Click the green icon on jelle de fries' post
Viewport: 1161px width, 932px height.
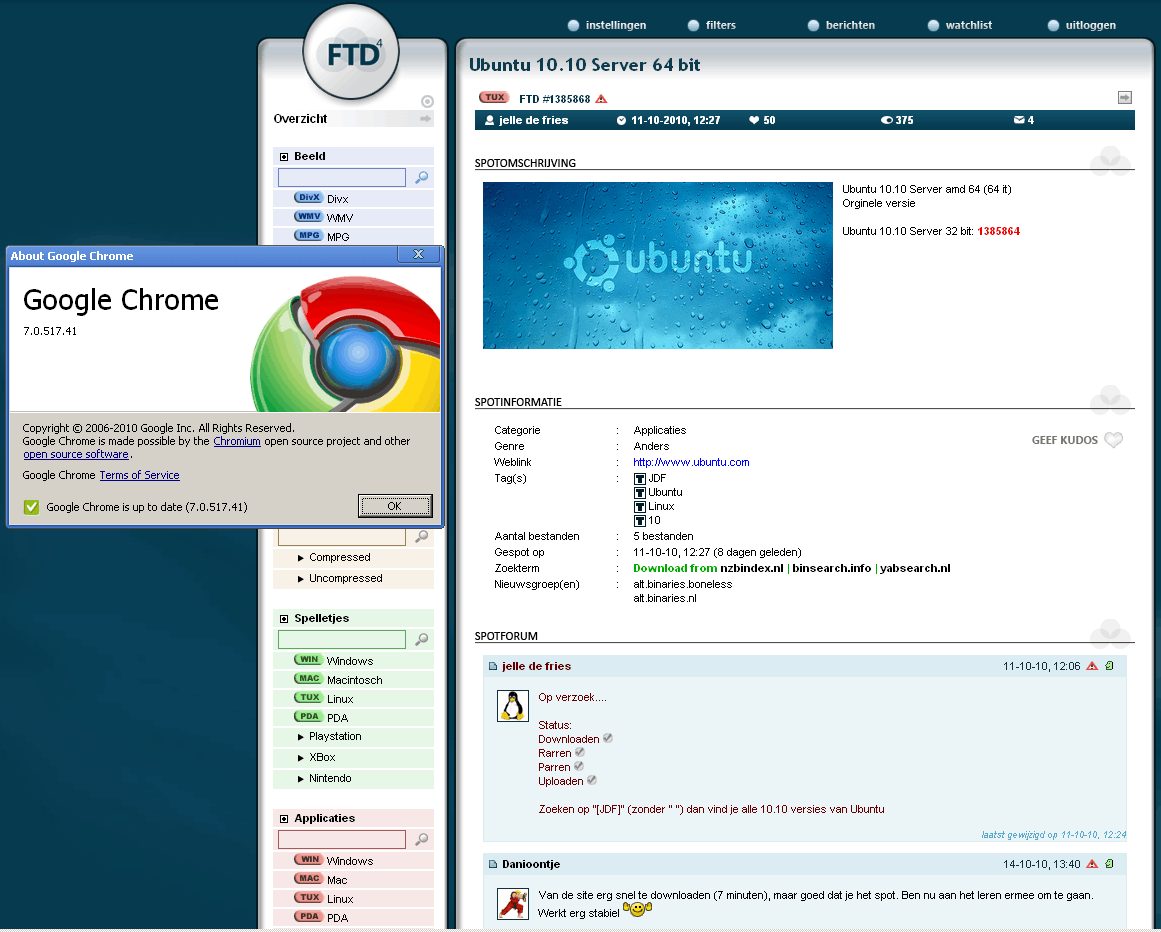click(x=1109, y=666)
